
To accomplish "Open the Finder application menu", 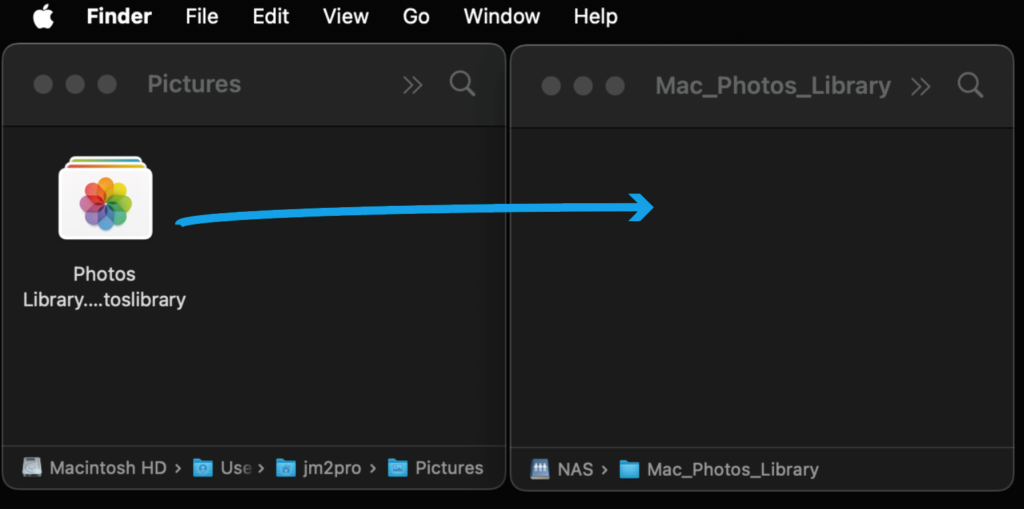I will pos(119,16).
